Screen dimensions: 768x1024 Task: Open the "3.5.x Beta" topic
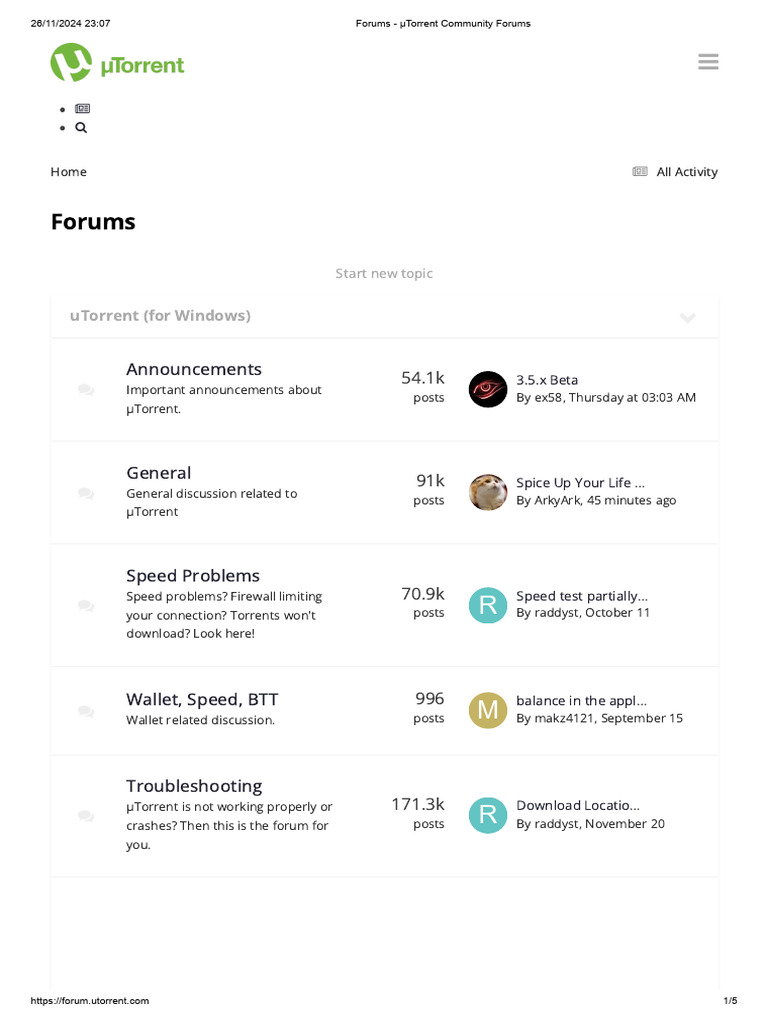pyautogui.click(x=547, y=380)
